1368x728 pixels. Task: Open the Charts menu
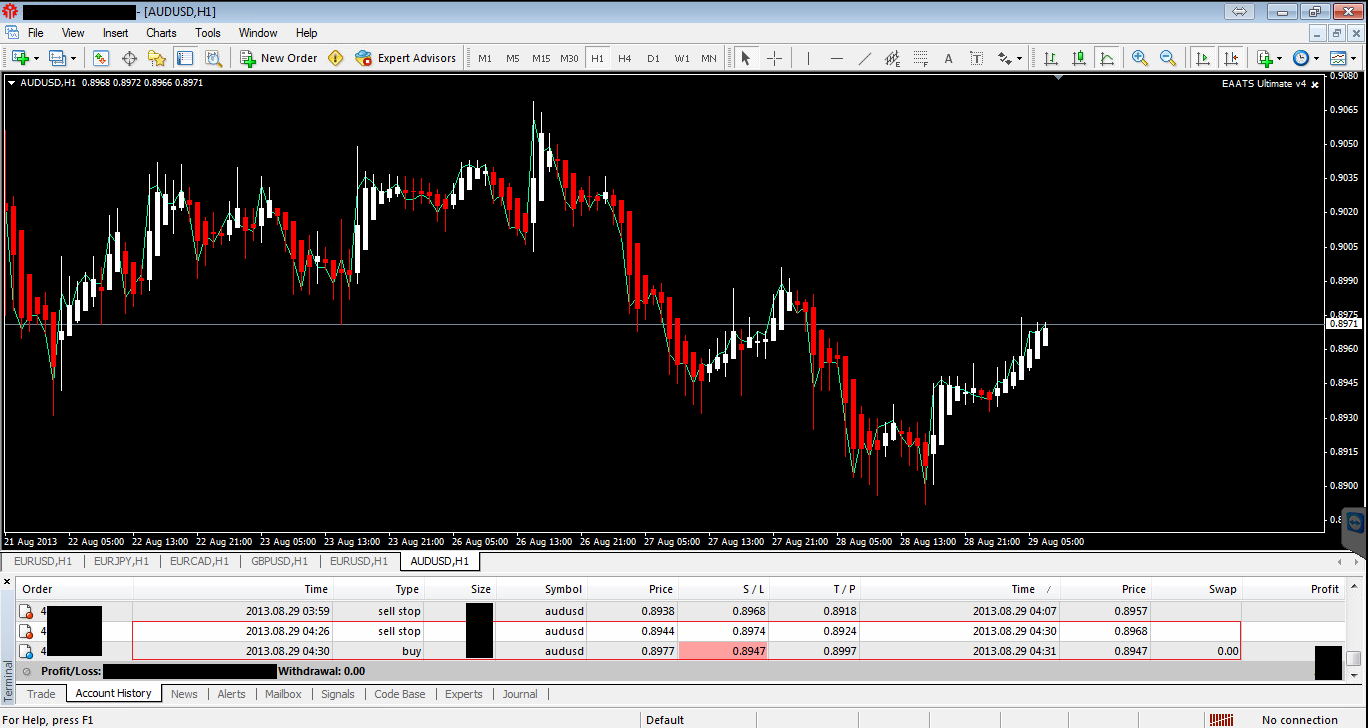point(160,33)
